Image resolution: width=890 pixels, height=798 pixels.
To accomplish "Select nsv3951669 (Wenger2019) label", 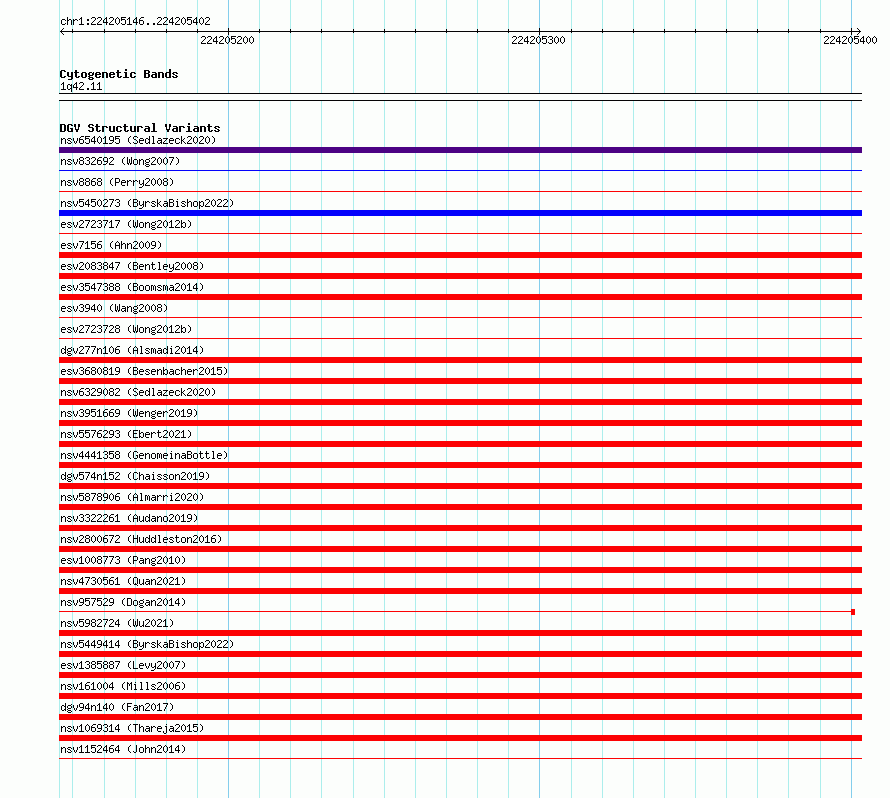I will [129, 413].
